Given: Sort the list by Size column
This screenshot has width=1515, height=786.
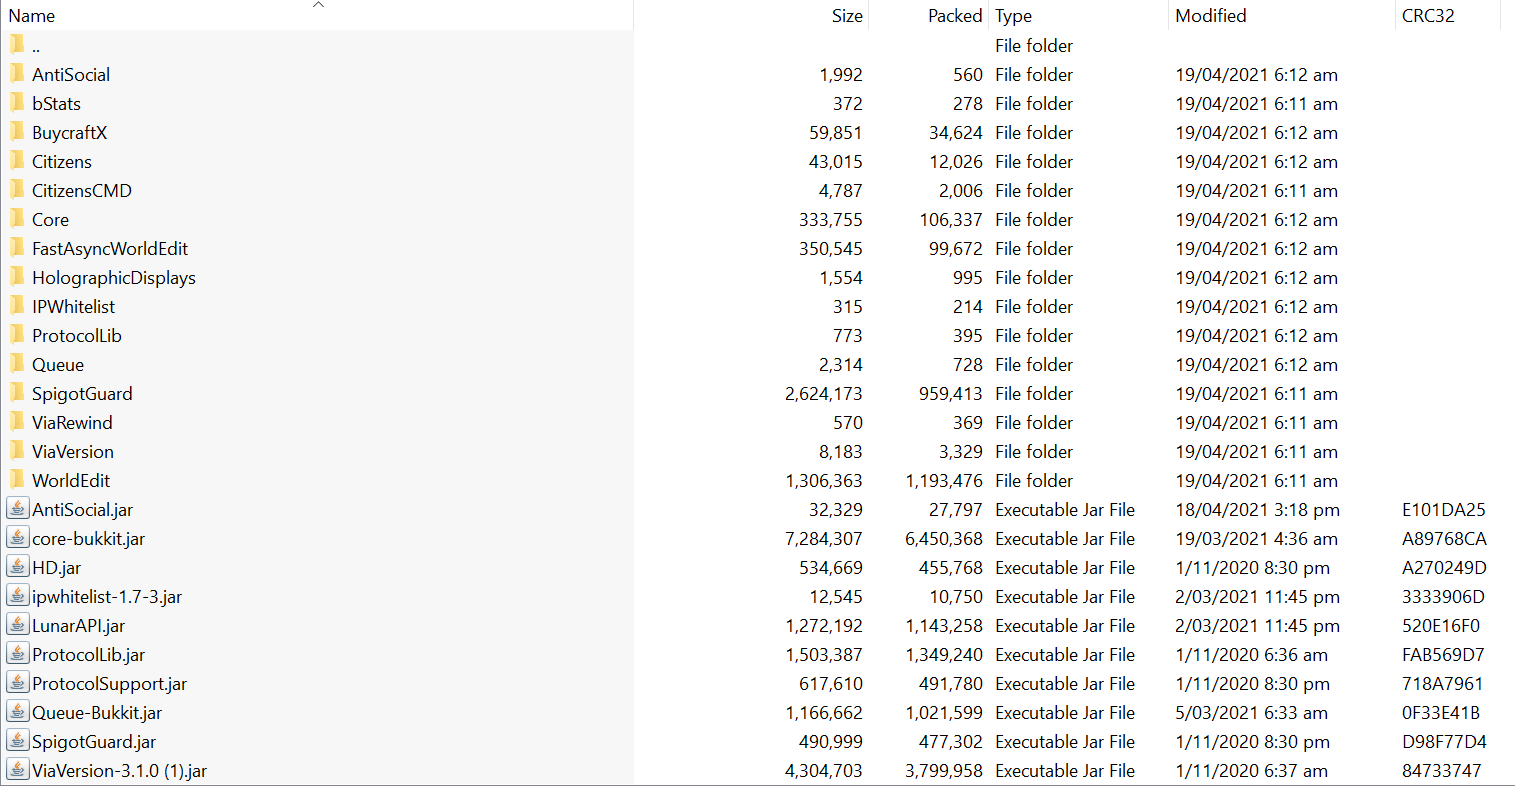Looking at the screenshot, I should pos(846,16).
